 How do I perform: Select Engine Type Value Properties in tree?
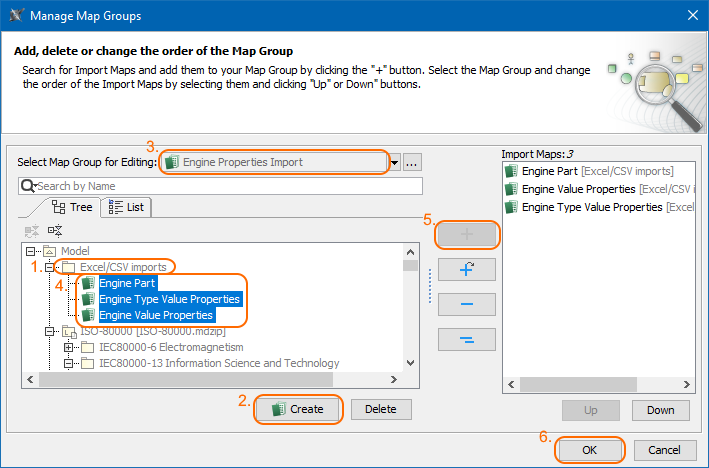(x=169, y=299)
